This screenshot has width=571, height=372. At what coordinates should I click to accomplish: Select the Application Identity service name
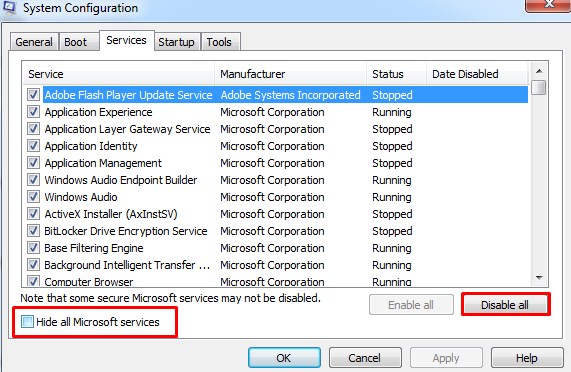(91, 146)
